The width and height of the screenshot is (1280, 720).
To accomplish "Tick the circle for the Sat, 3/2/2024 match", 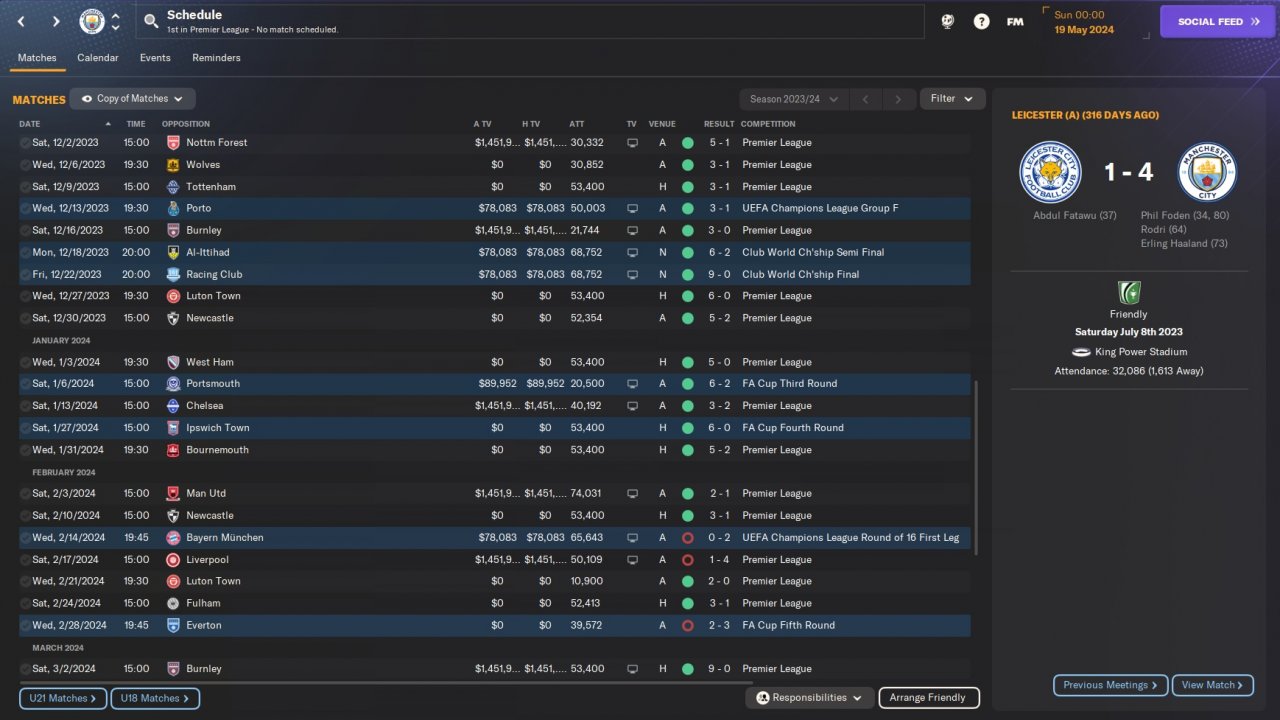I will (25, 669).
